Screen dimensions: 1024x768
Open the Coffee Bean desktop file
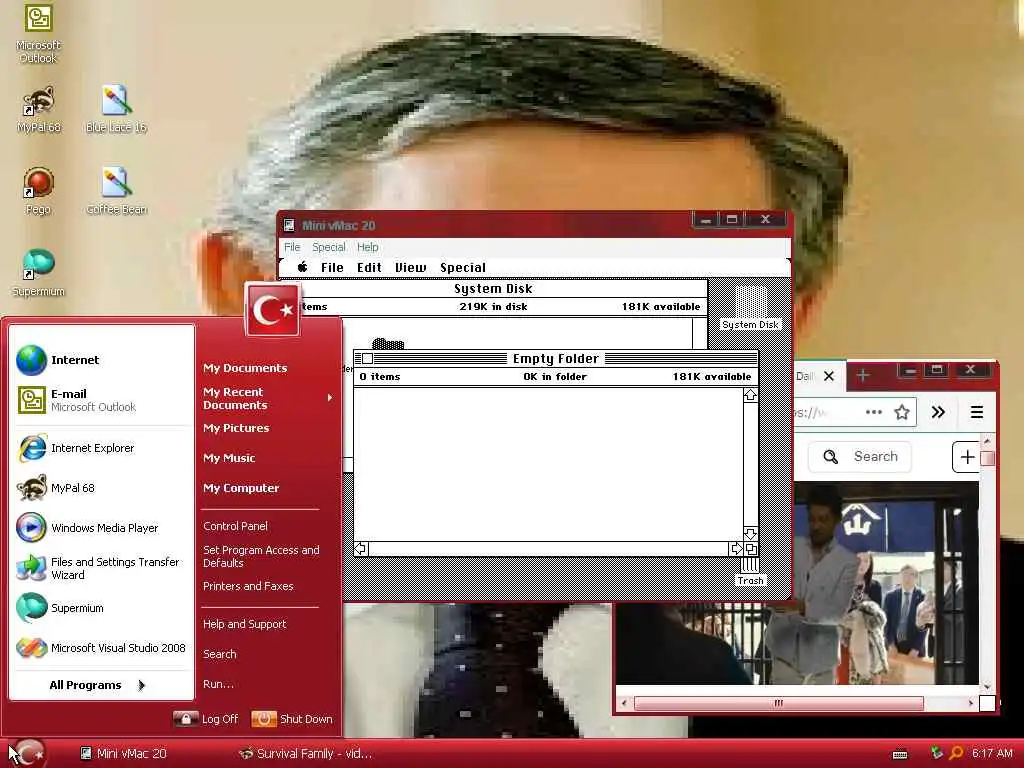click(116, 191)
